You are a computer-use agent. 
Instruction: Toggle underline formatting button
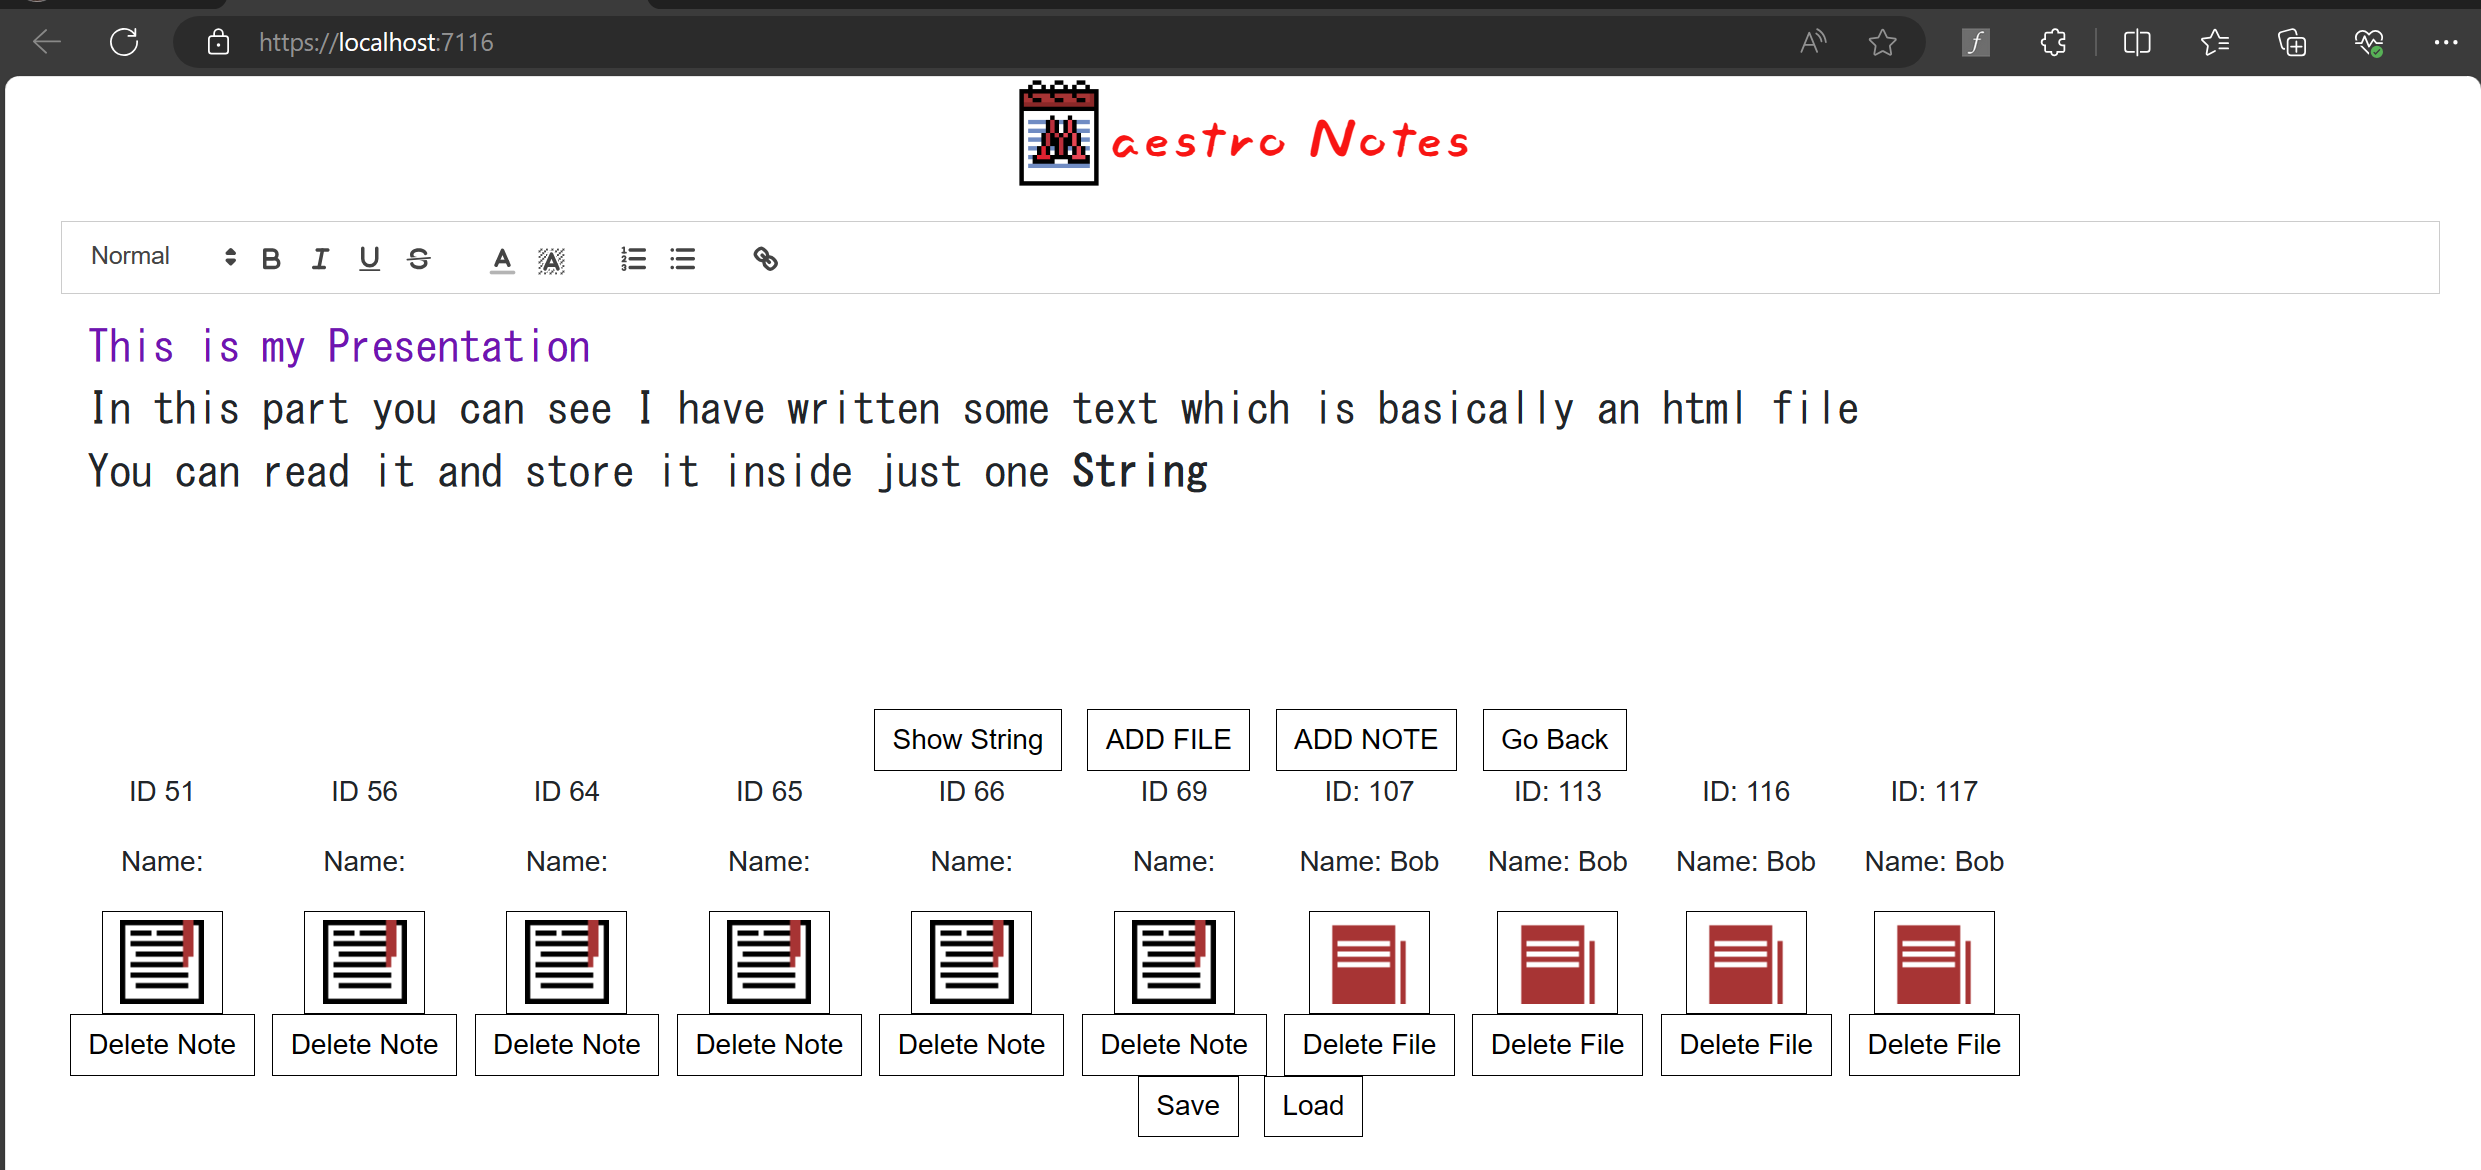[369, 259]
